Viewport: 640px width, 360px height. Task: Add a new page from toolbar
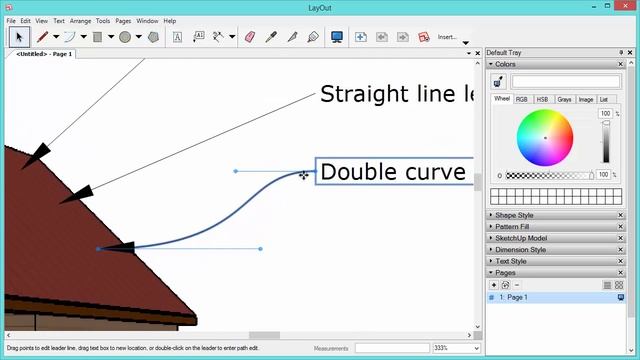pos(361,37)
